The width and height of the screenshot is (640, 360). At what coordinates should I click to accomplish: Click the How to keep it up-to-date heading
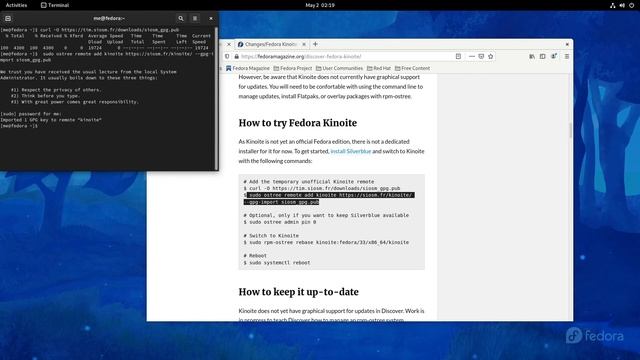[298, 292]
